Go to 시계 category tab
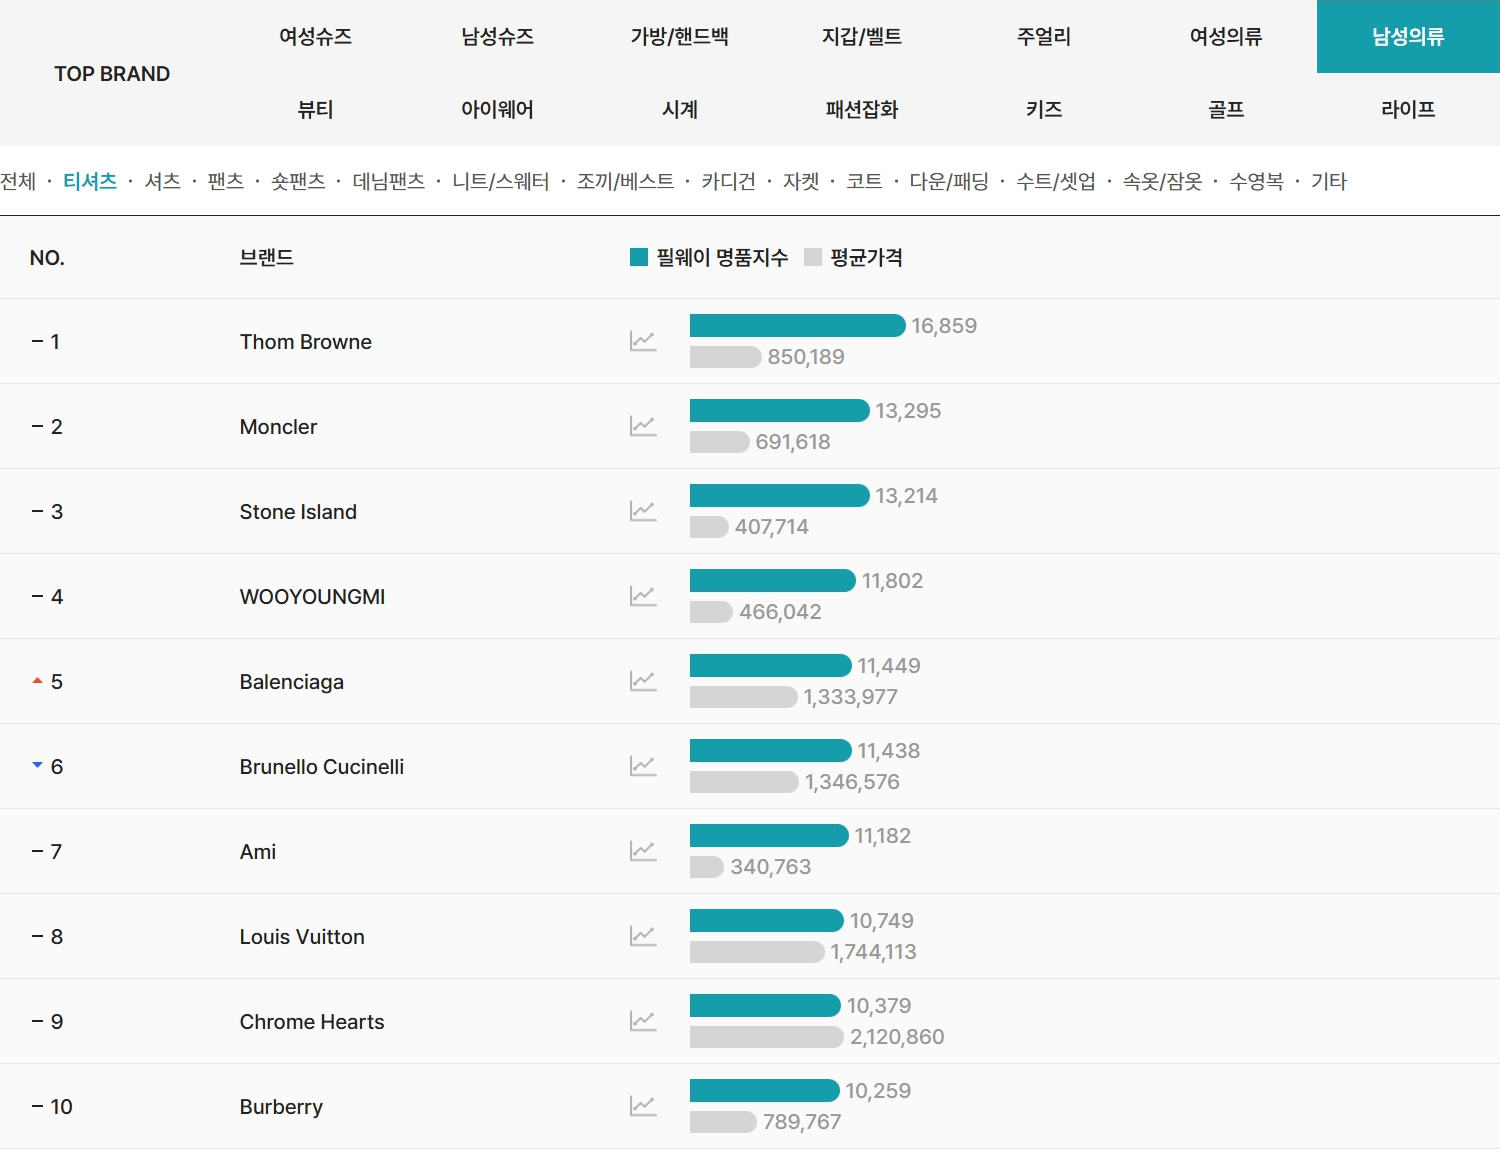Screen dimensions: 1500x1149 (x=679, y=110)
